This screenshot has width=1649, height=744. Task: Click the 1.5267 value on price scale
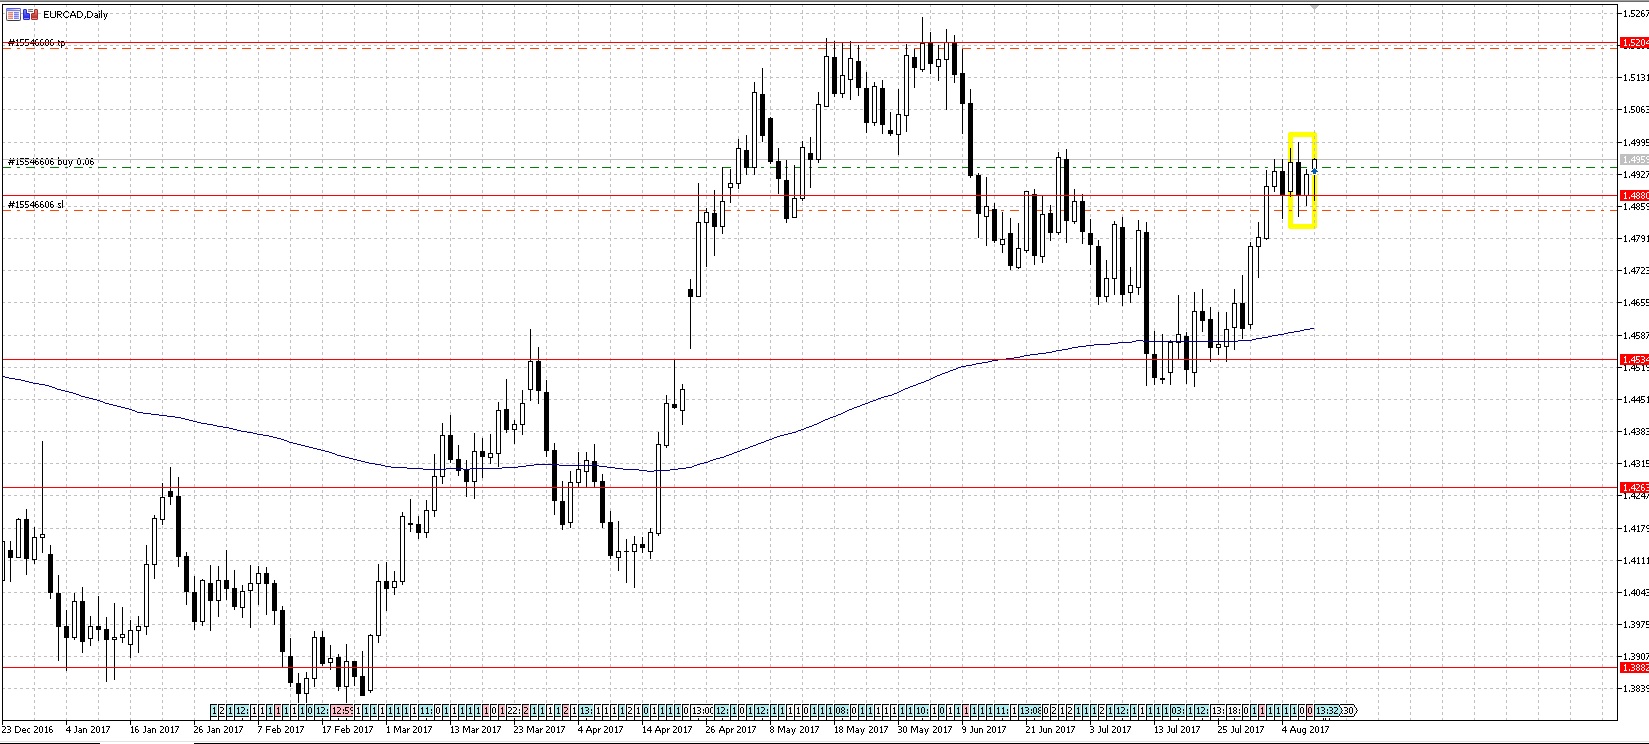pos(1636,13)
